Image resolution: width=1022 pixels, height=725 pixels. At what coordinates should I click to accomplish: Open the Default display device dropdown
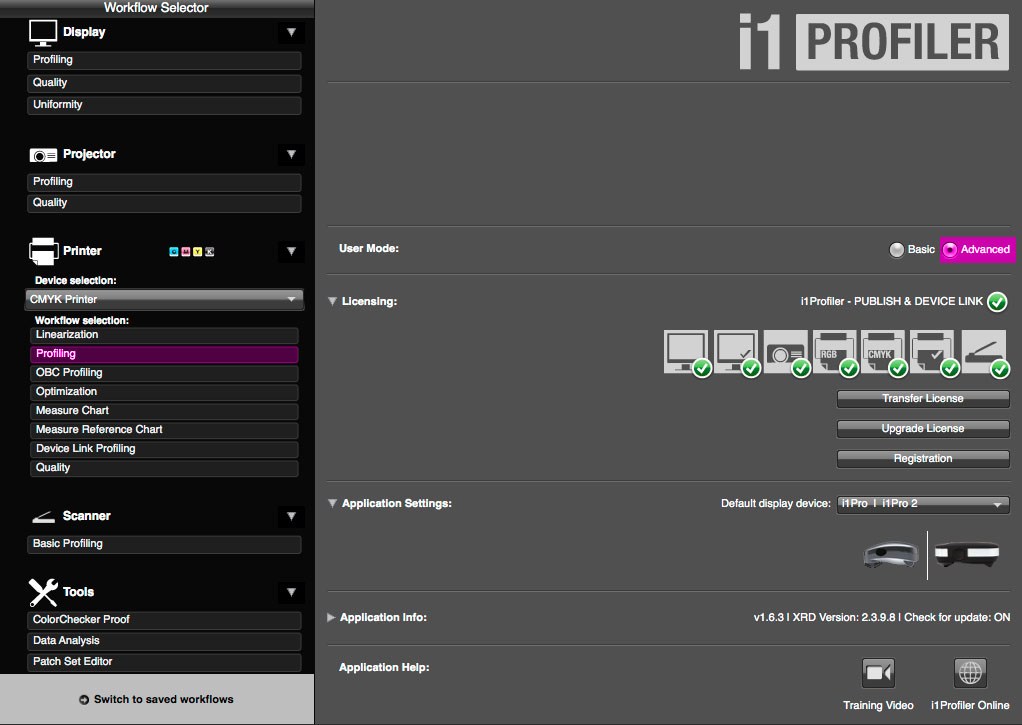(922, 505)
